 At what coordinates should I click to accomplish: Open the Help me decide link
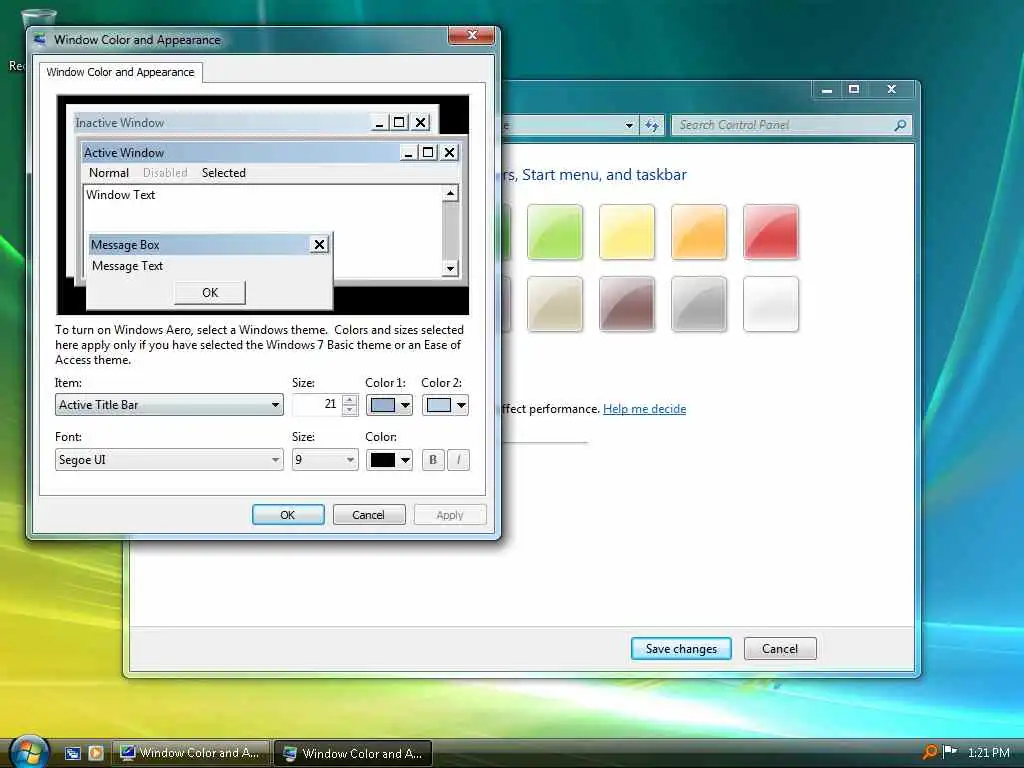645,409
